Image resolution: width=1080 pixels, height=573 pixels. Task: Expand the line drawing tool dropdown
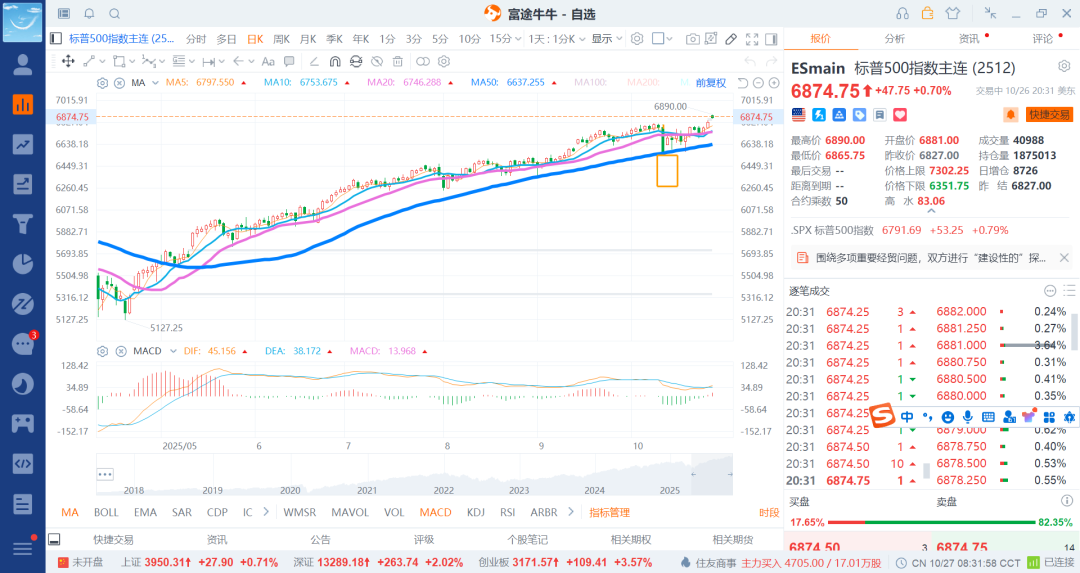(x=102, y=61)
